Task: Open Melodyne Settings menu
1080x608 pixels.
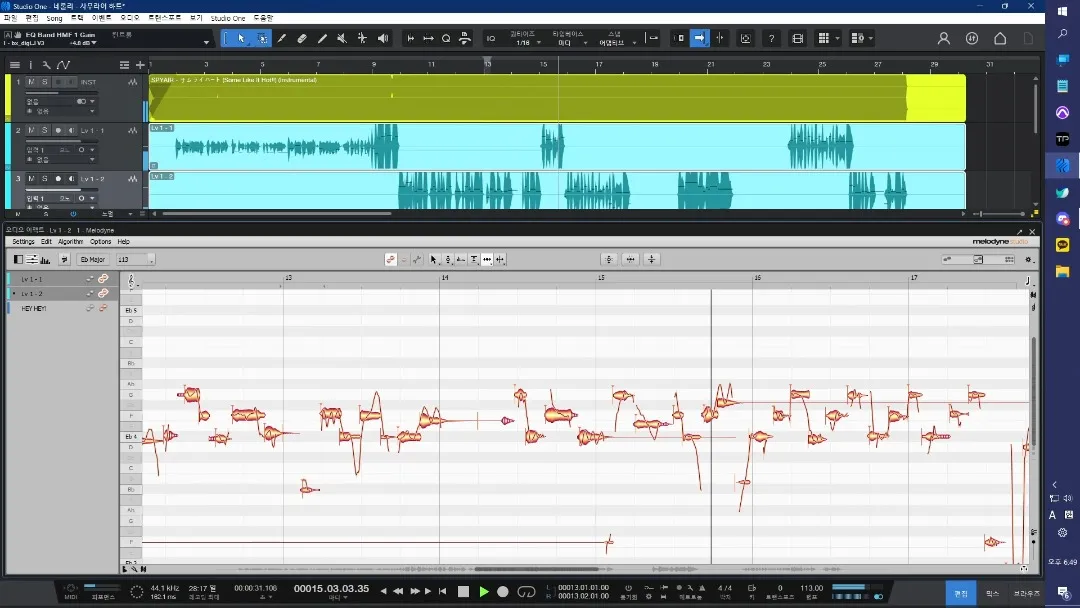Action: (x=23, y=242)
